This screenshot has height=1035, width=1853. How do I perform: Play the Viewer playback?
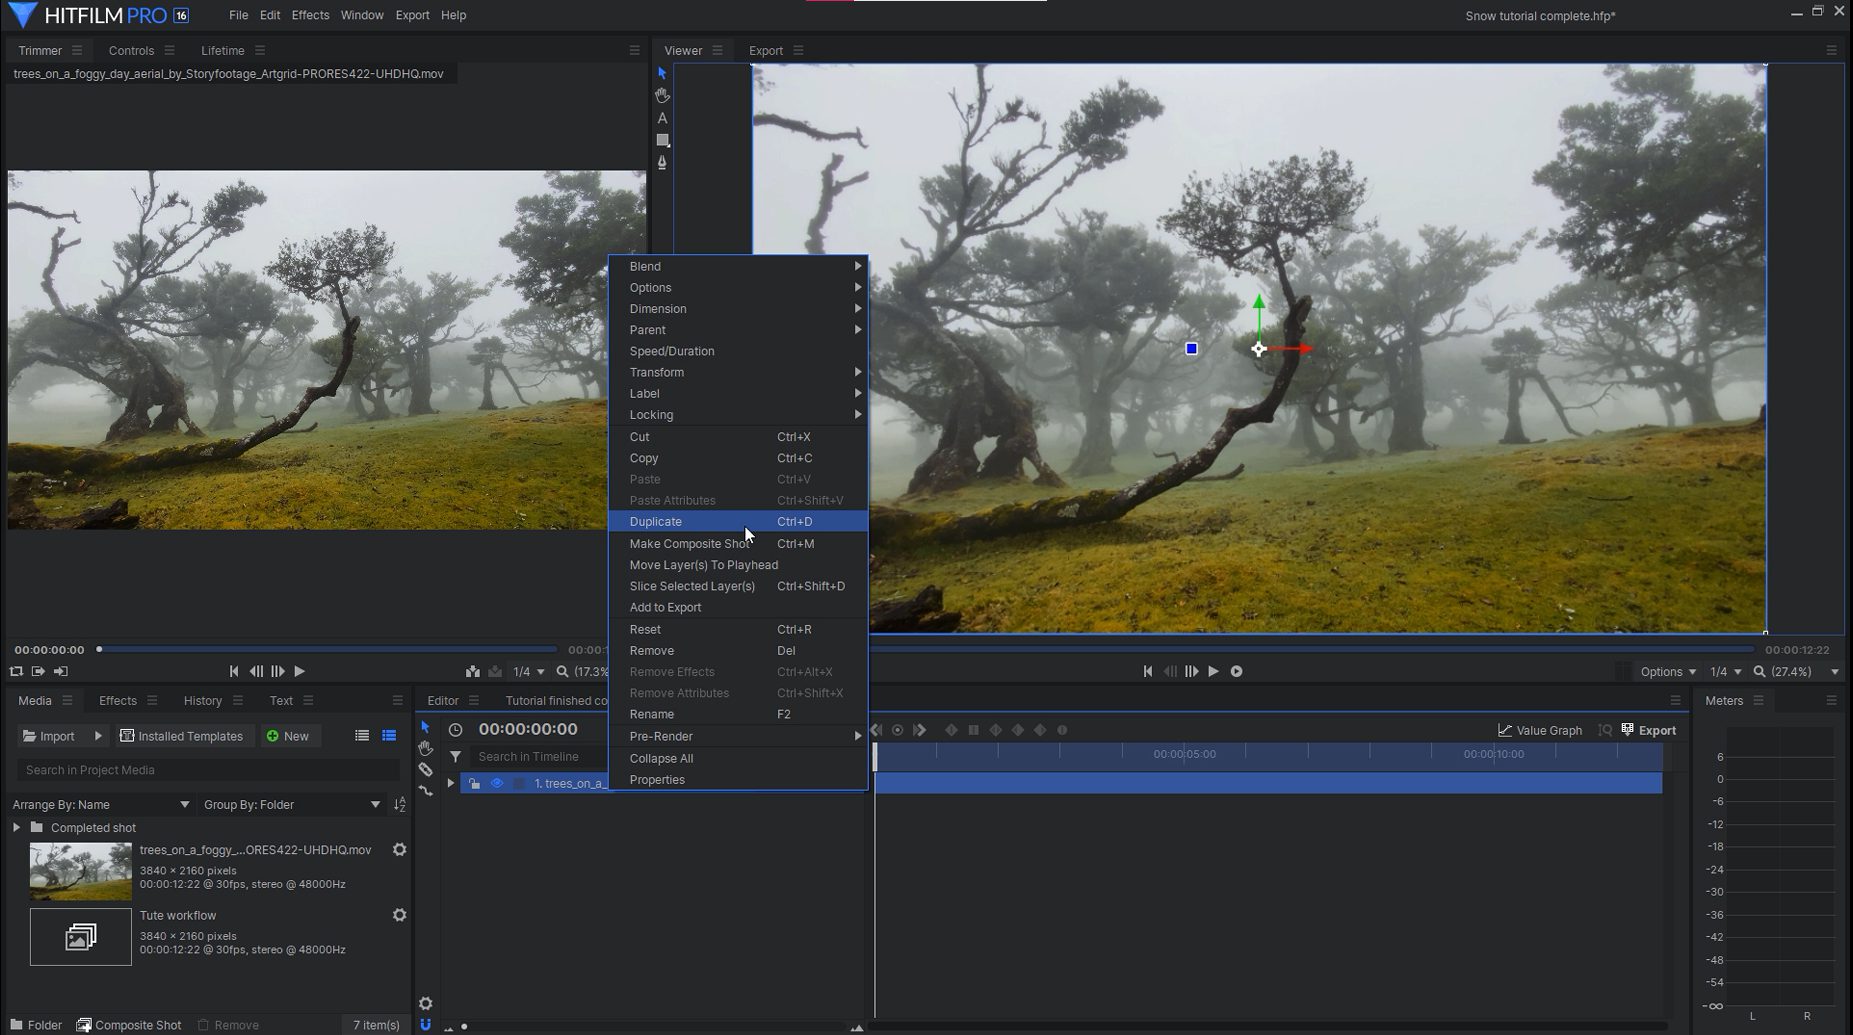tap(1214, 671)
